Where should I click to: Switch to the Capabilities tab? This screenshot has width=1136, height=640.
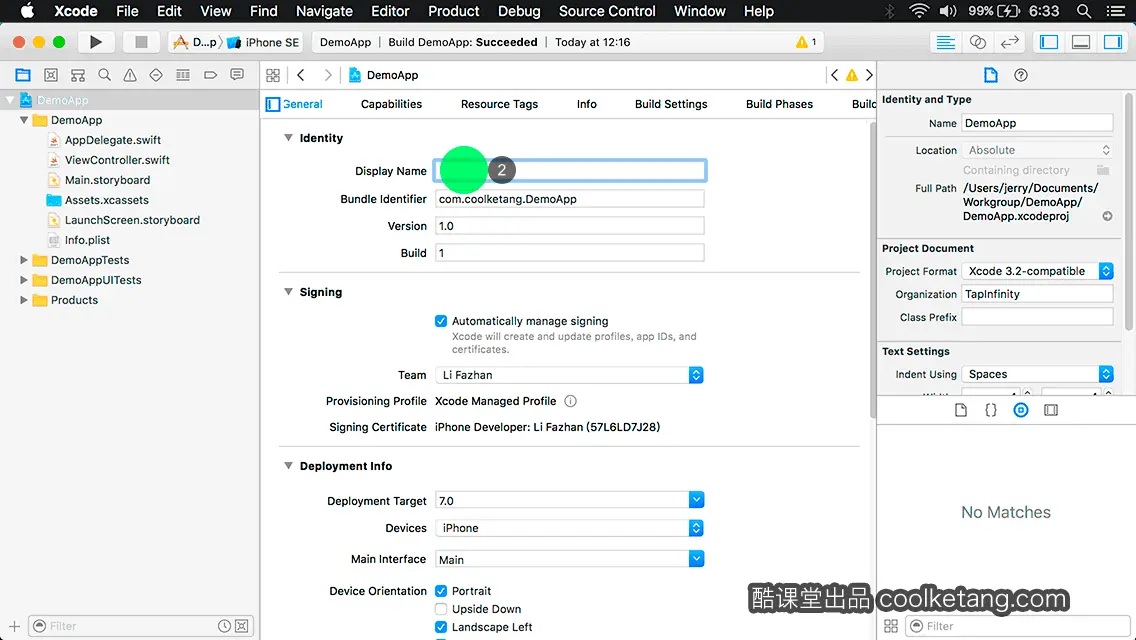tap(391, 104)
